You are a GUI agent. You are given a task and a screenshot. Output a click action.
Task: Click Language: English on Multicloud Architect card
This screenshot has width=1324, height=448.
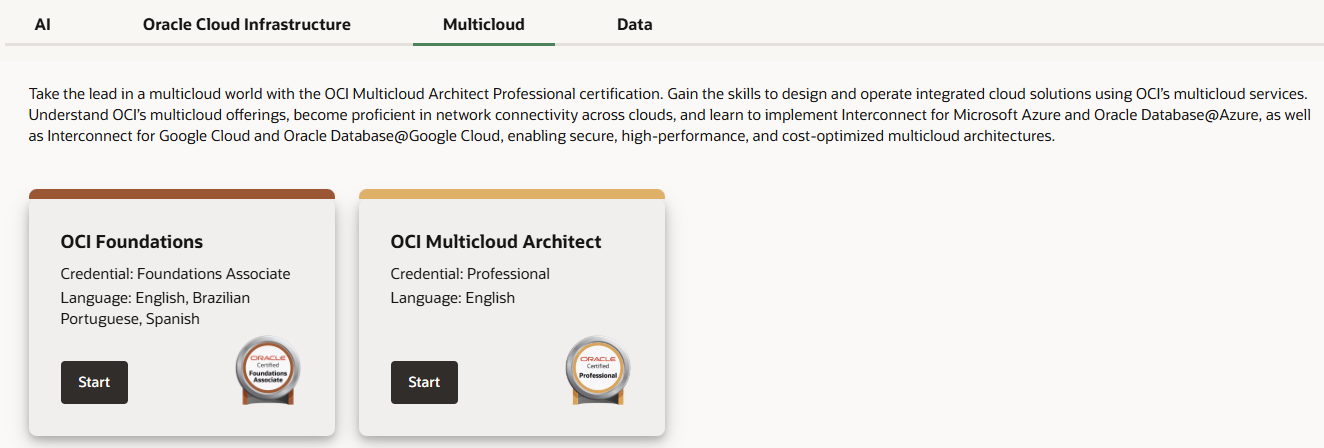click(x=453, y=298)
